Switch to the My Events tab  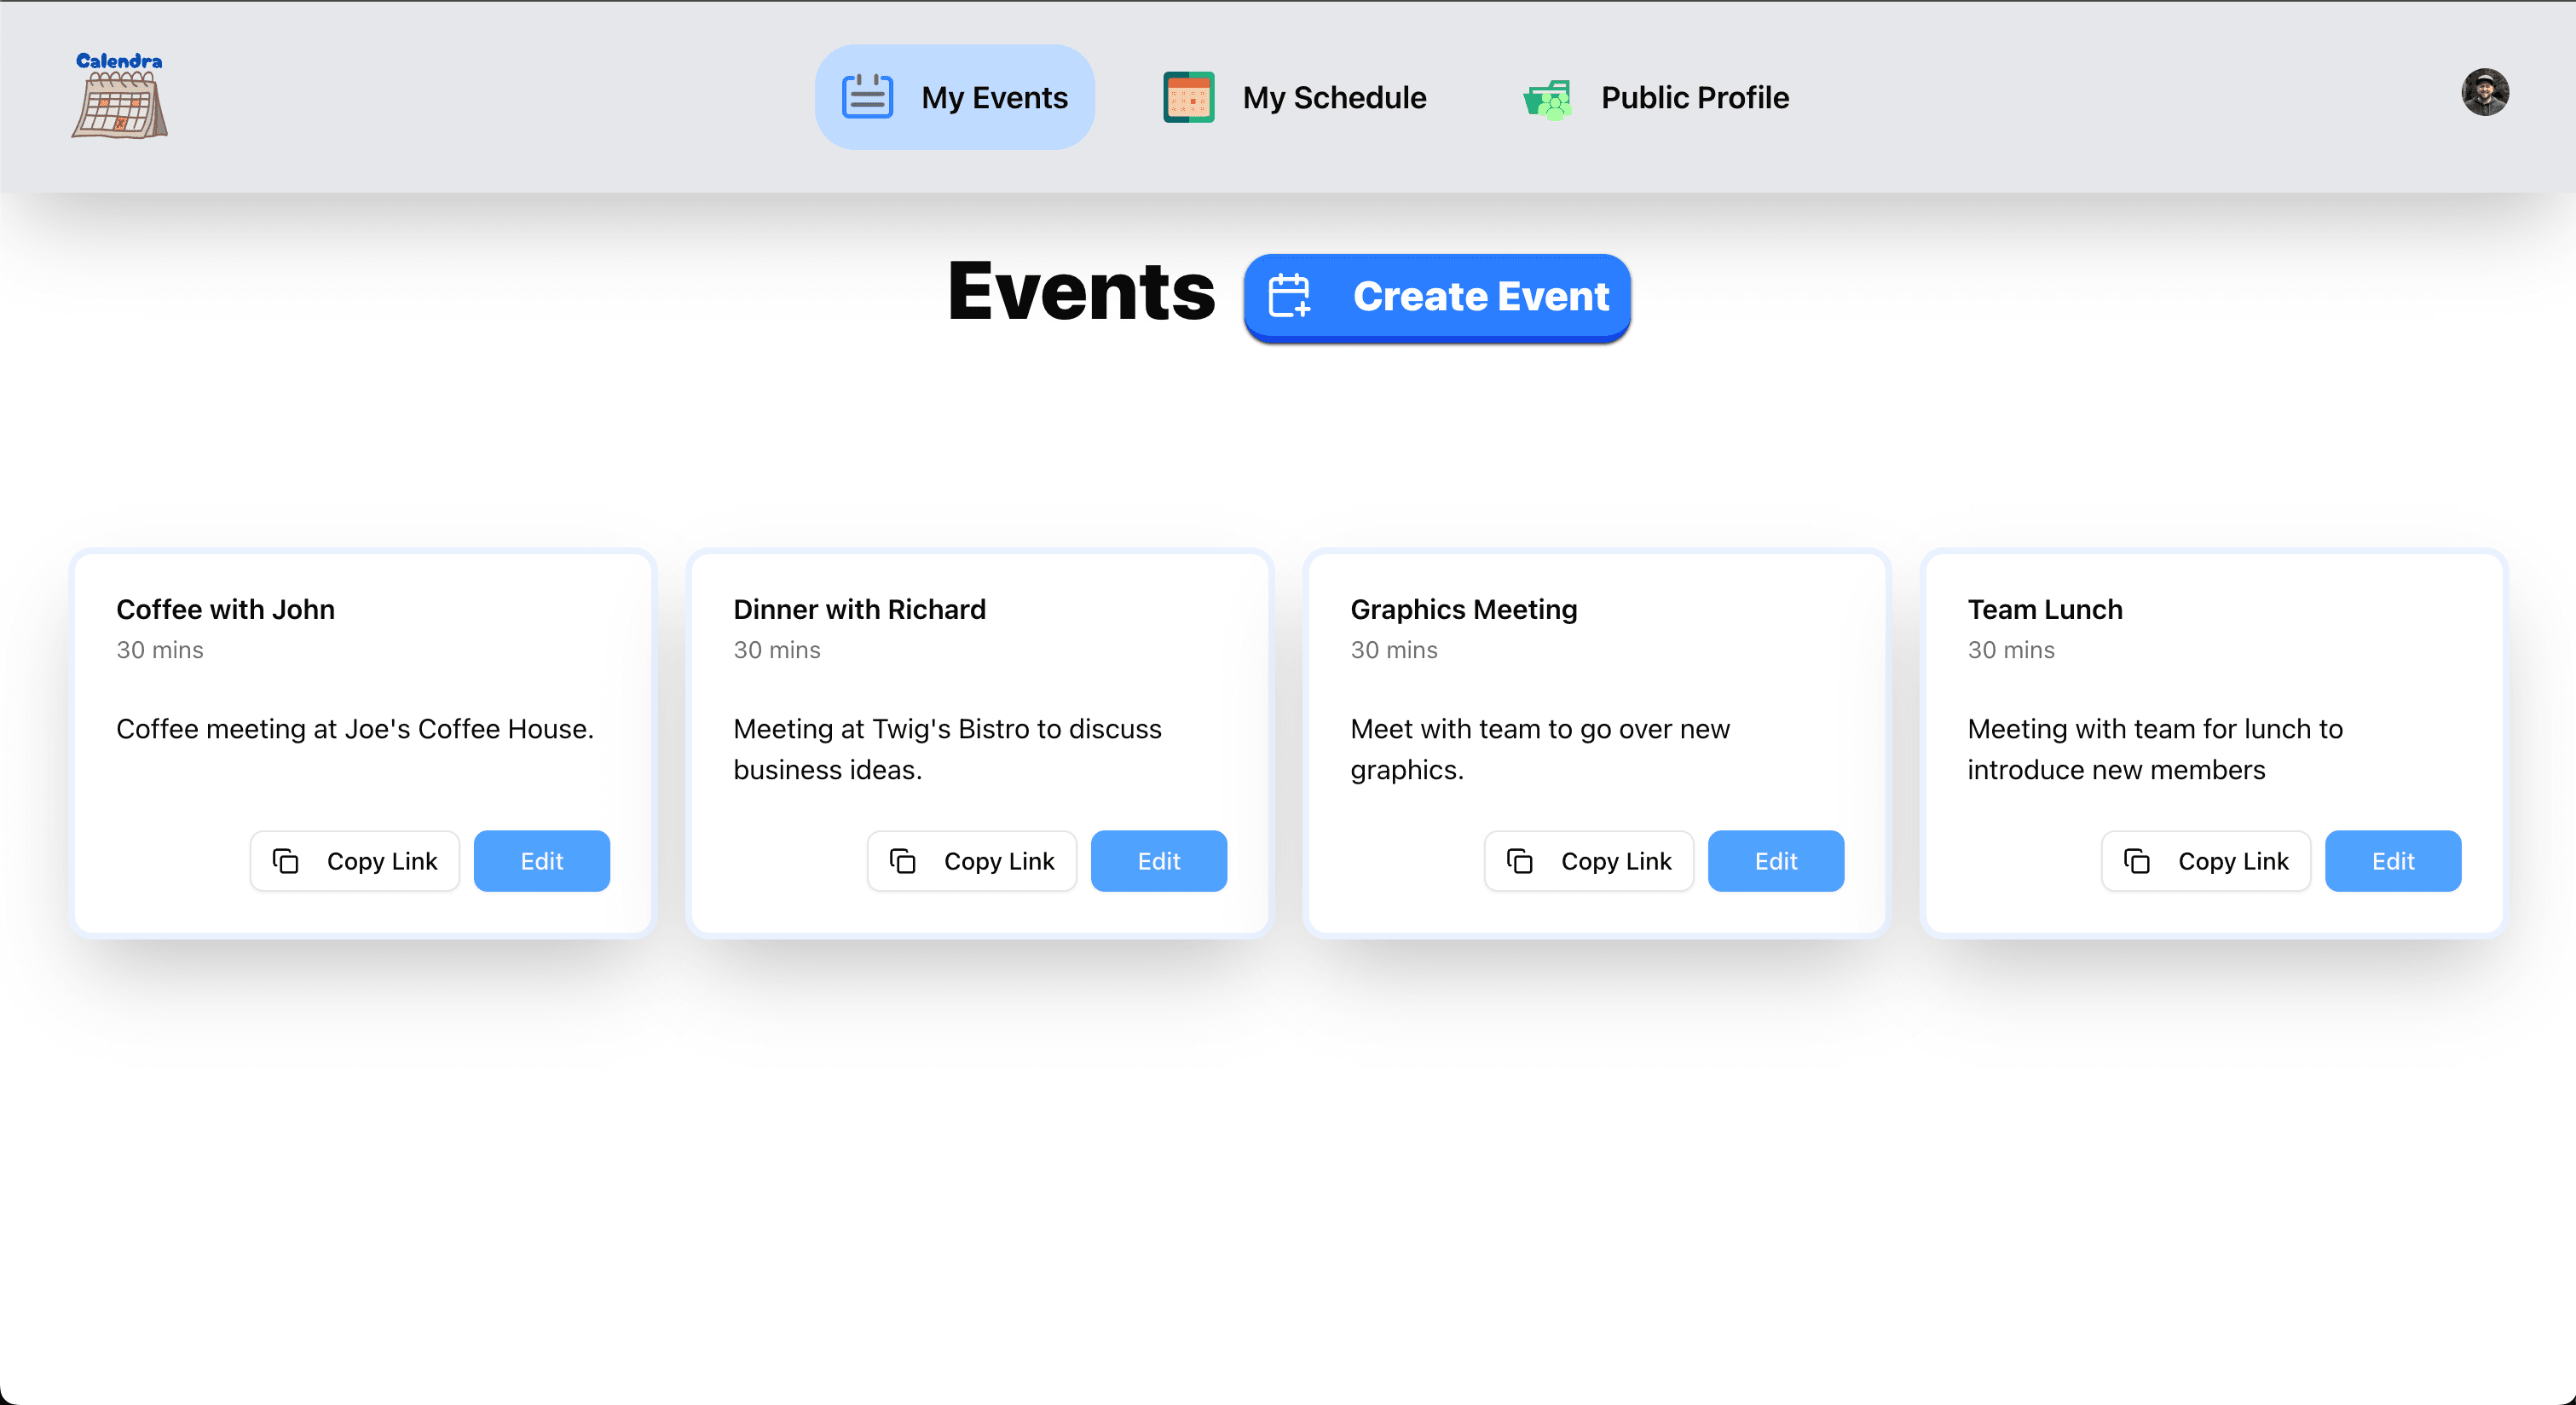pyautogui.click(x=955, y=97)
